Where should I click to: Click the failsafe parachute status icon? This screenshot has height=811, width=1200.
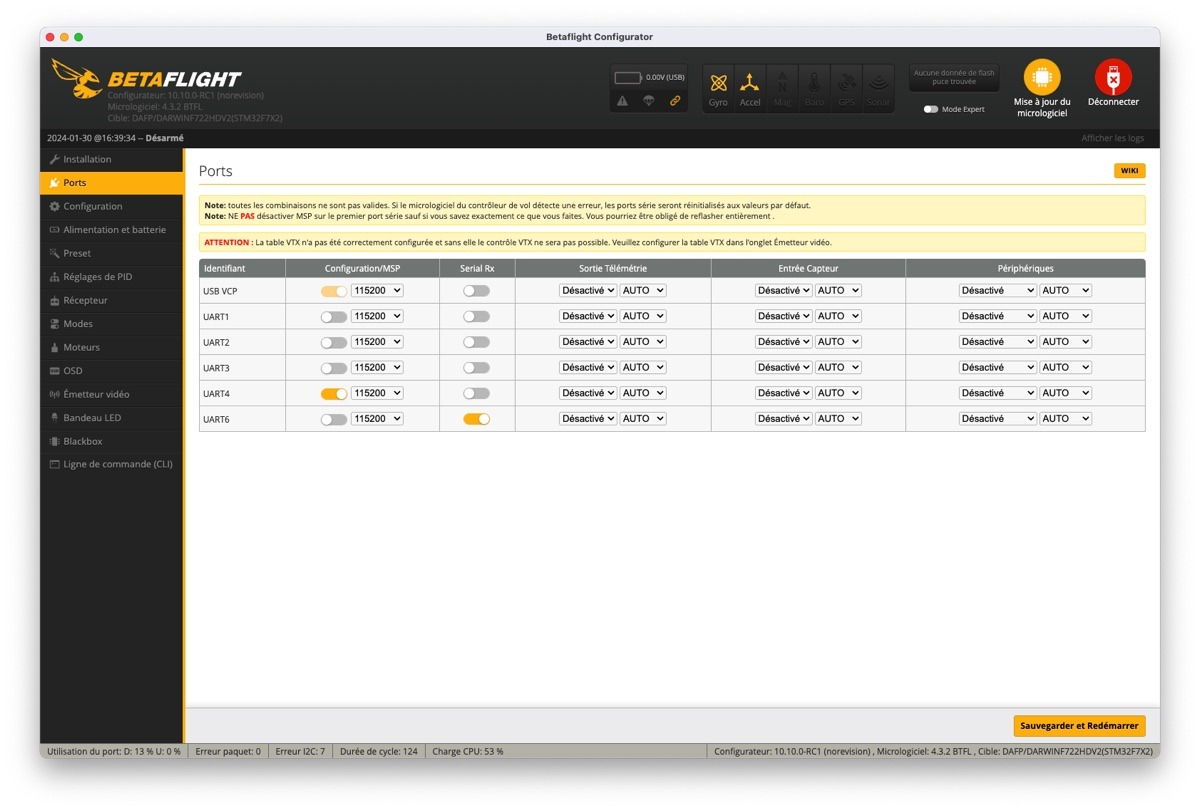[x=648, y=101]
